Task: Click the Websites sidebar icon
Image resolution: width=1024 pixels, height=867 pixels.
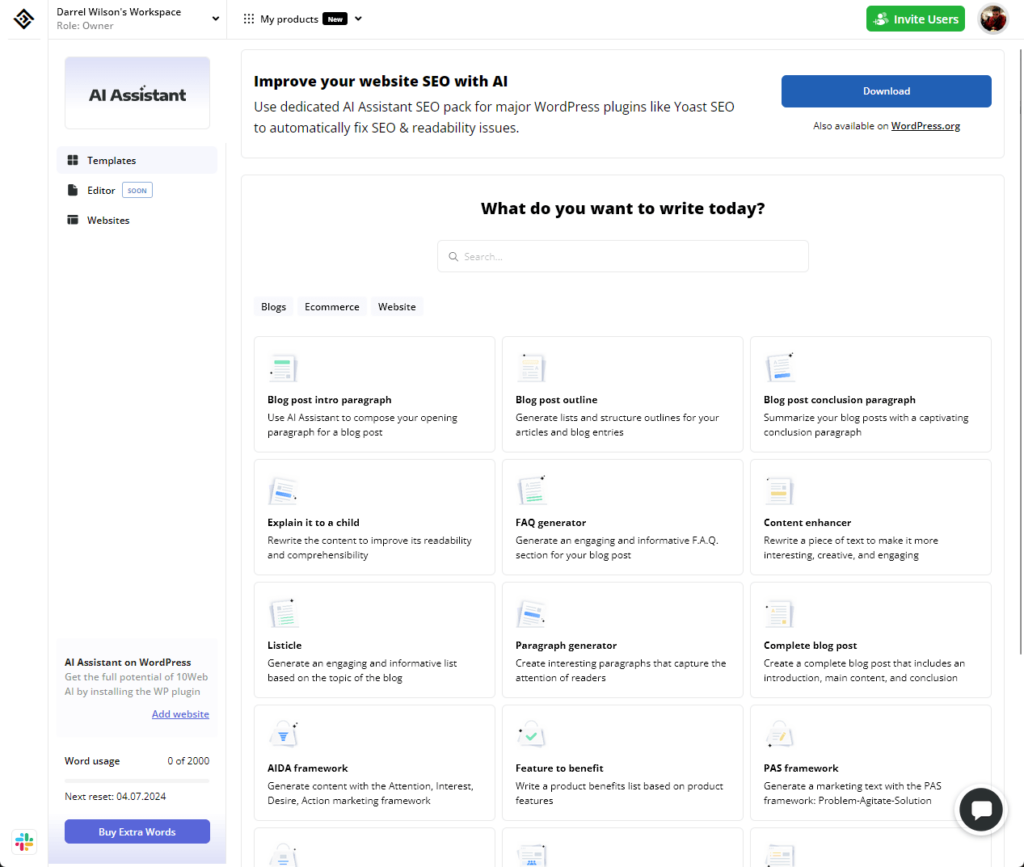Action: [x=72, y=220]
